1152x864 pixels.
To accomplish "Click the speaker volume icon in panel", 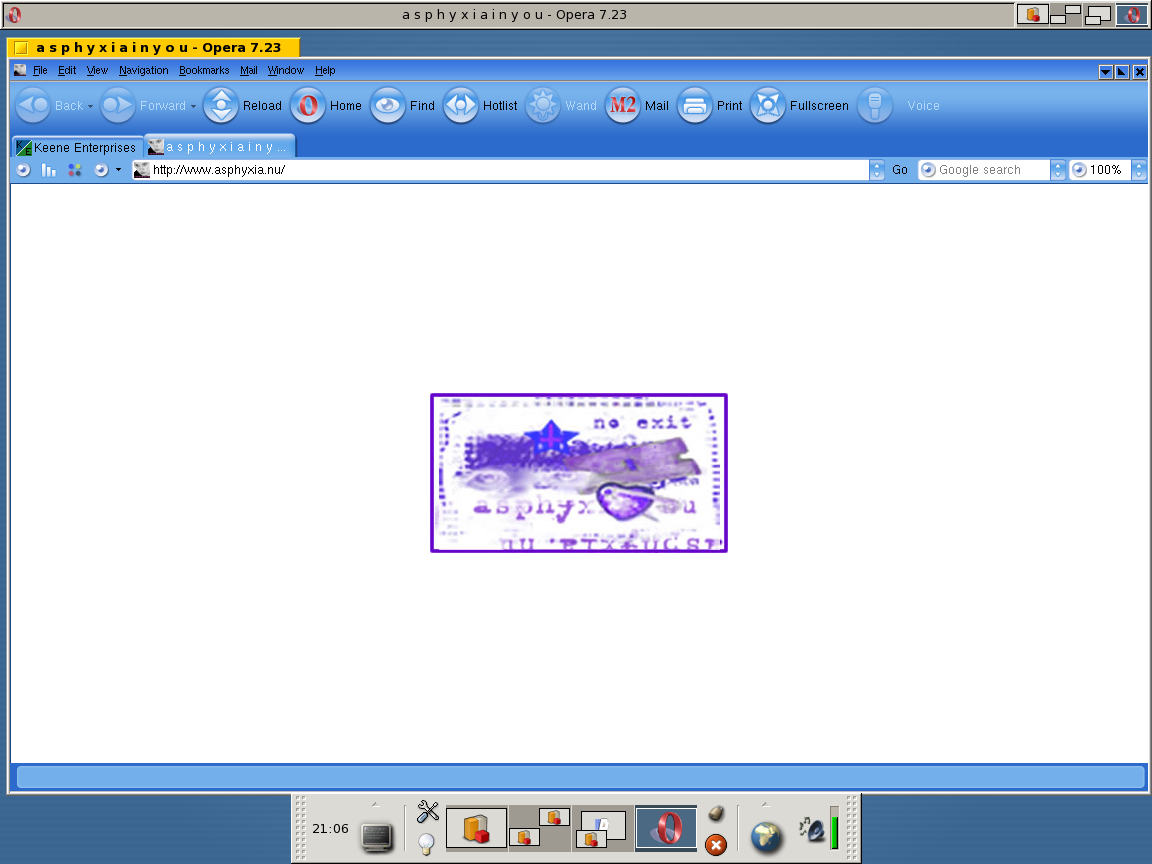I will pos(813,830).
